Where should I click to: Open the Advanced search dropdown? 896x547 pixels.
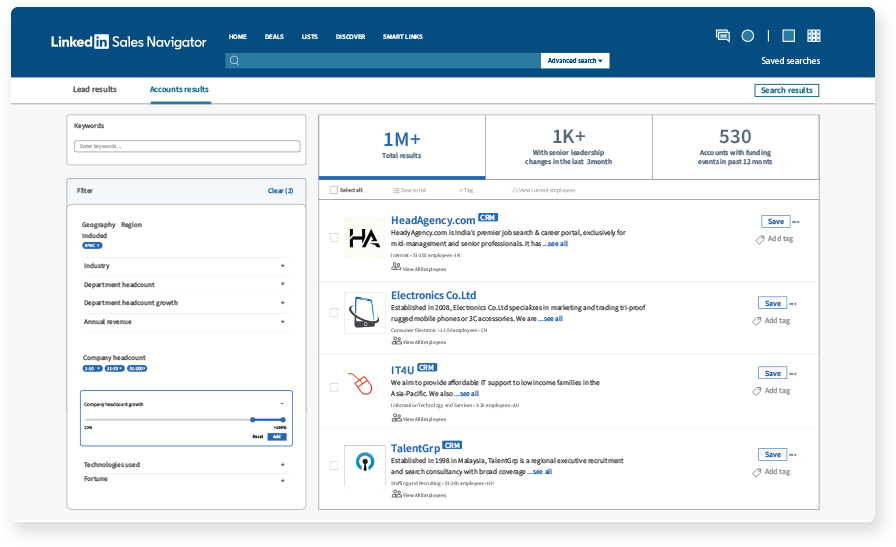575,61
